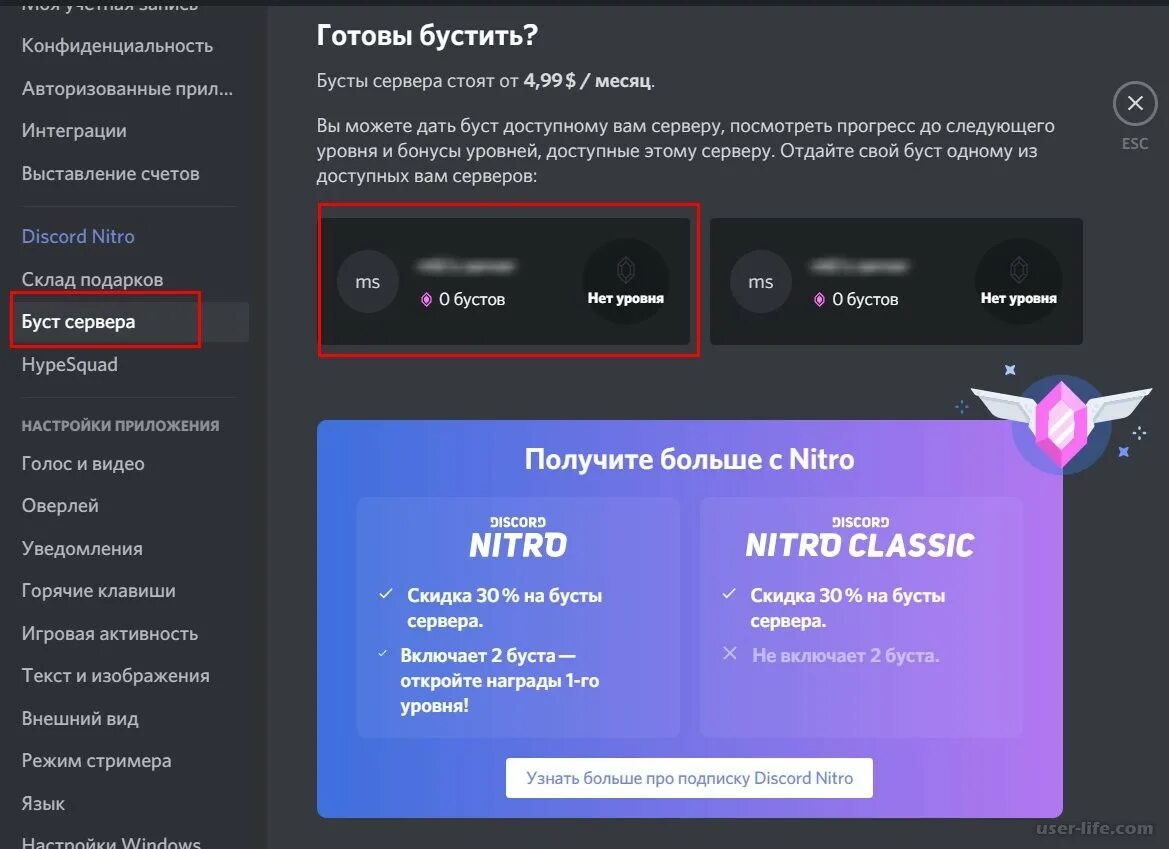Click the '4,99 $ / месяц' price text
Screen dimensions: 1169x849
coord(587,81)
